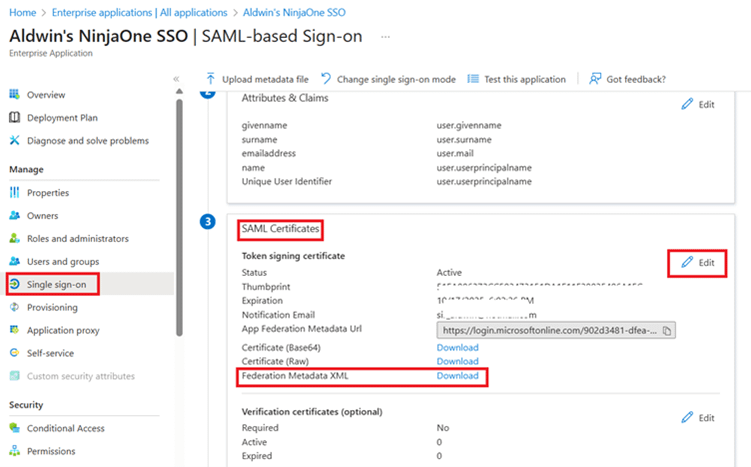Open Provisioning settings
The width and height of the screenshot is (751, 467).
coord(52,308)
